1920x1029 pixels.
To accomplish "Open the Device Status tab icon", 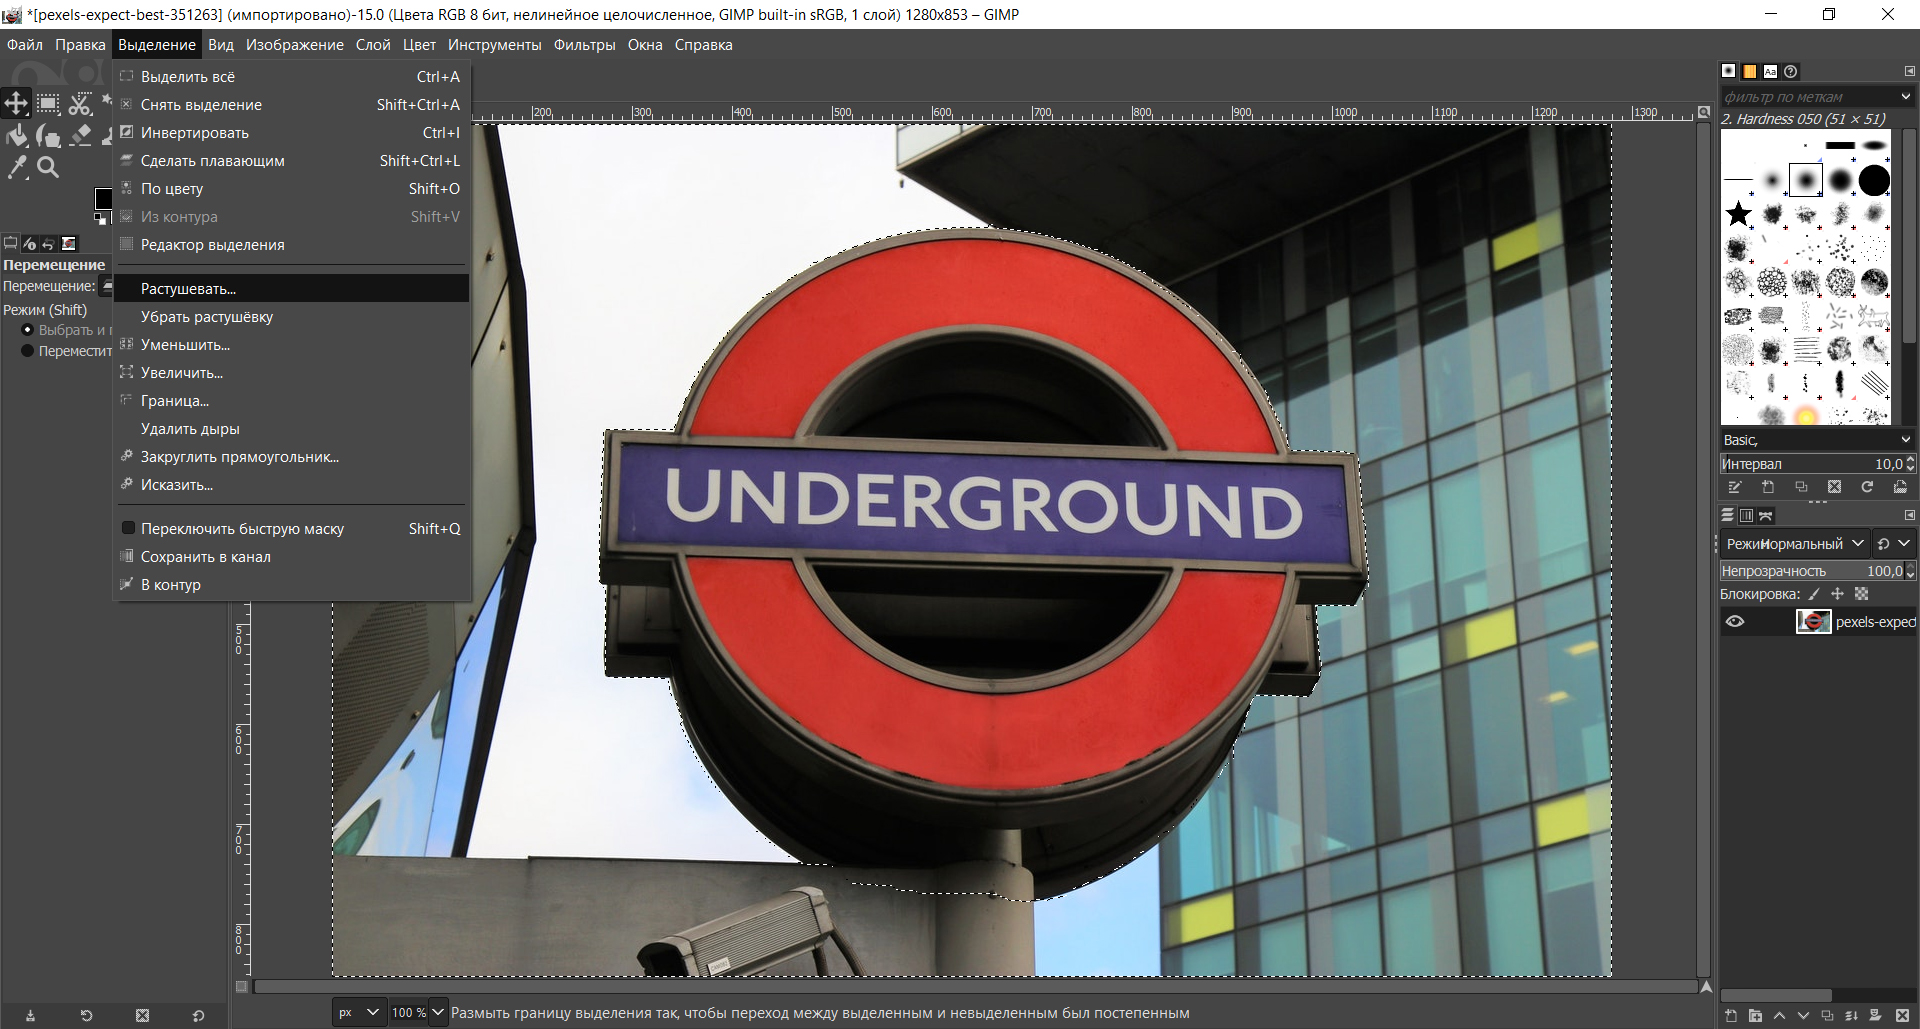I will [x=29, y=243].
